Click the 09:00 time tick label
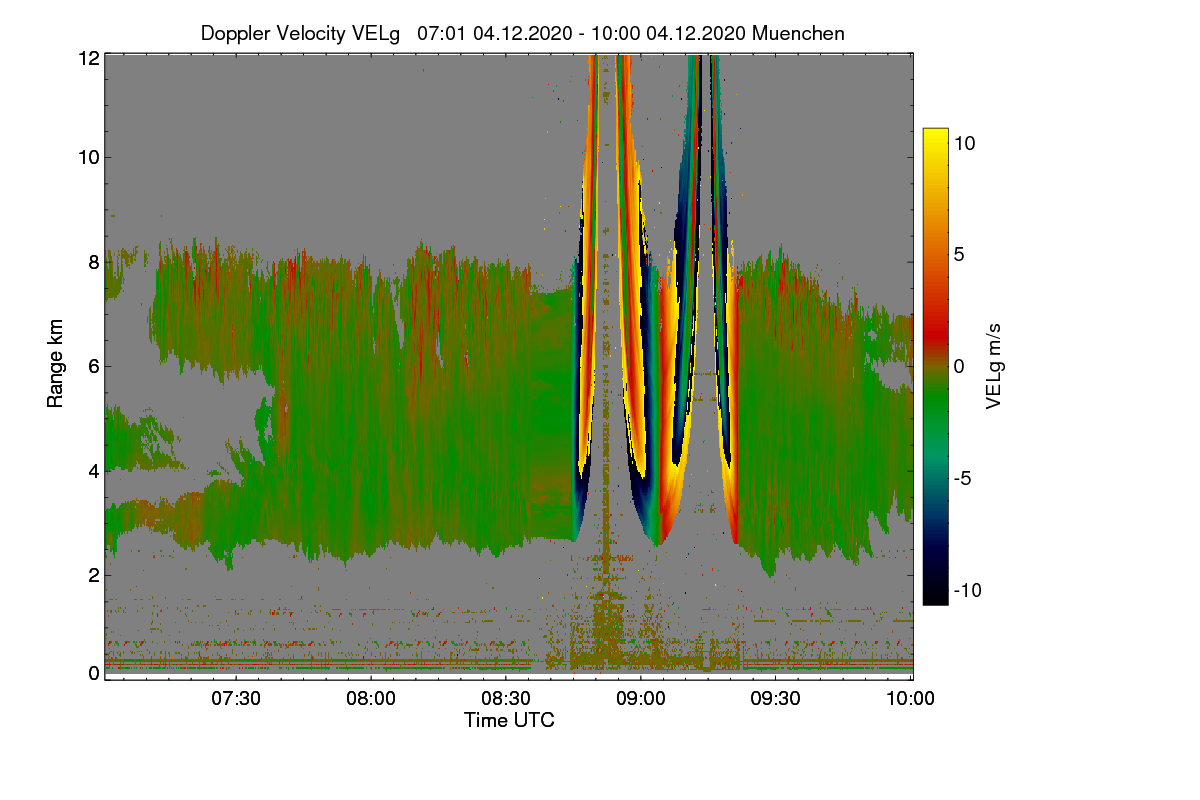The image size is (1200, 800). click(643, 700)
